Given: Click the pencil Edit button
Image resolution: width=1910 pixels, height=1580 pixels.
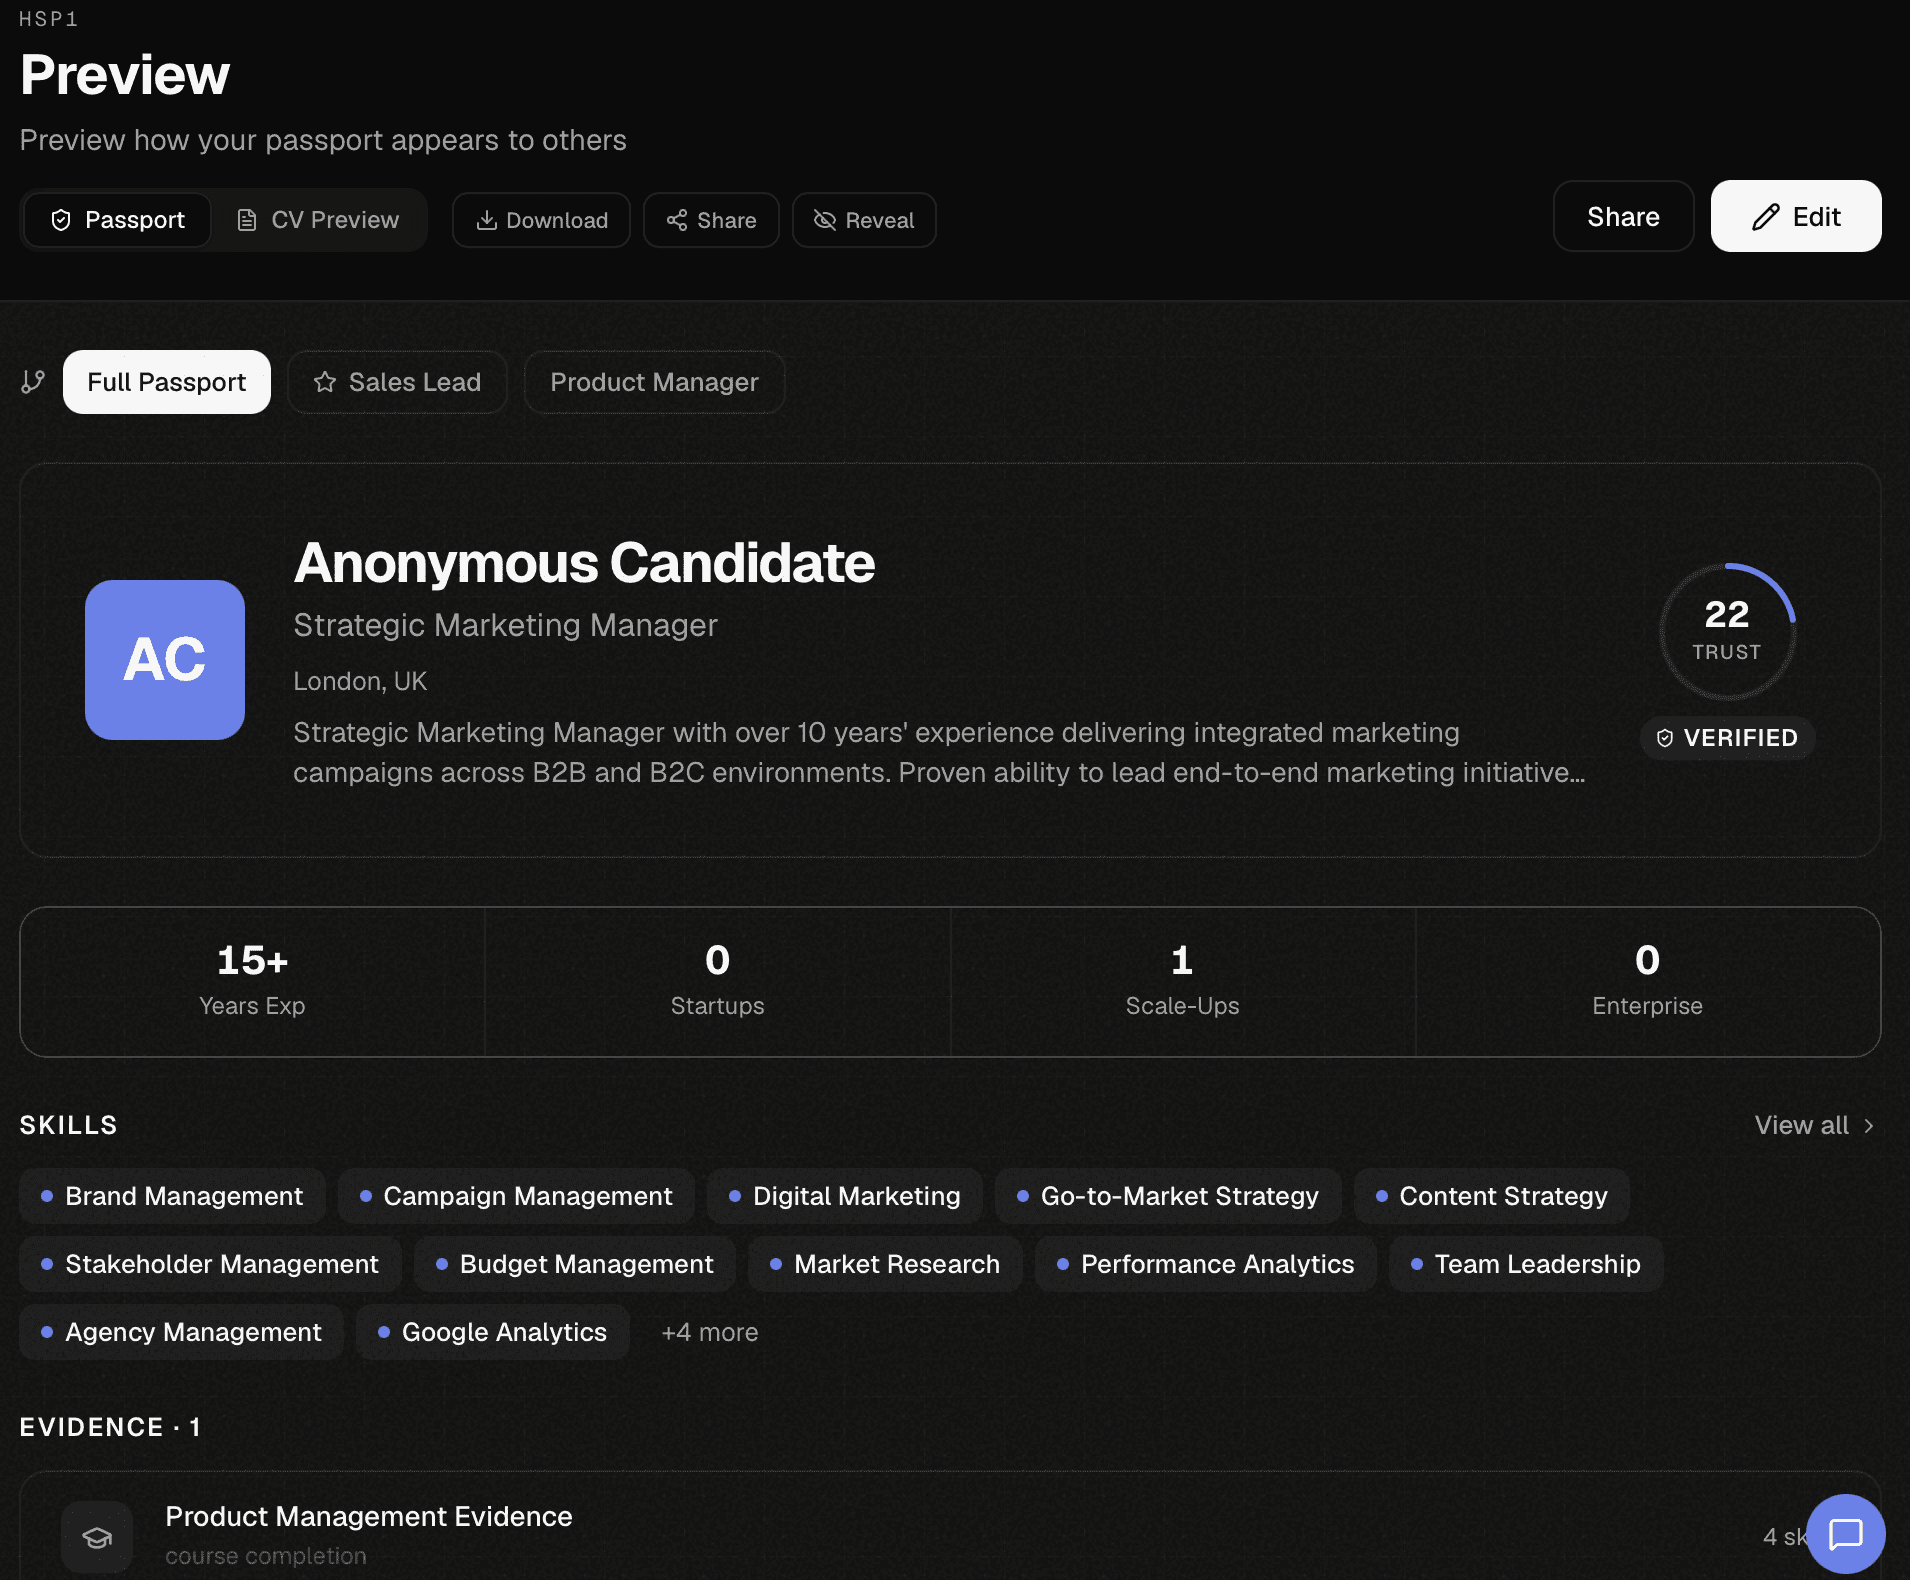Looking at the screenshot, I should pos(1795,217).
